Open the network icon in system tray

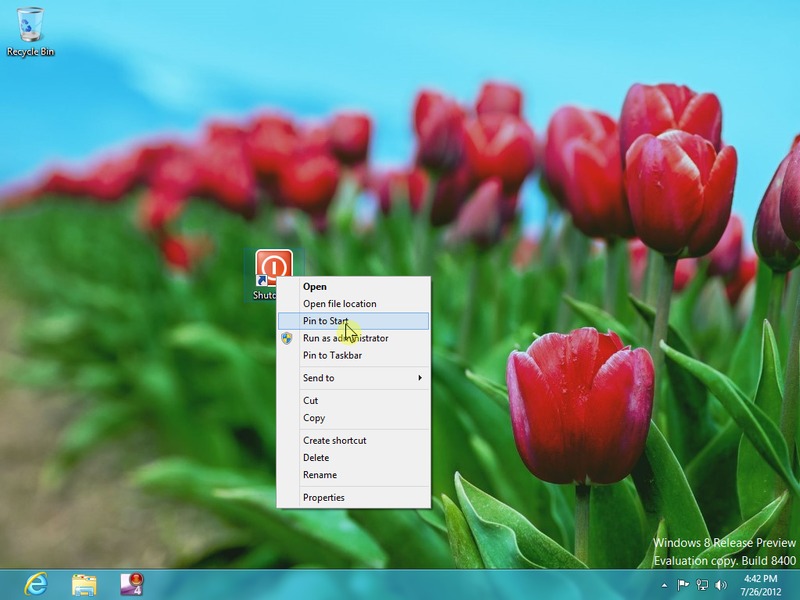tap(702, 585)
